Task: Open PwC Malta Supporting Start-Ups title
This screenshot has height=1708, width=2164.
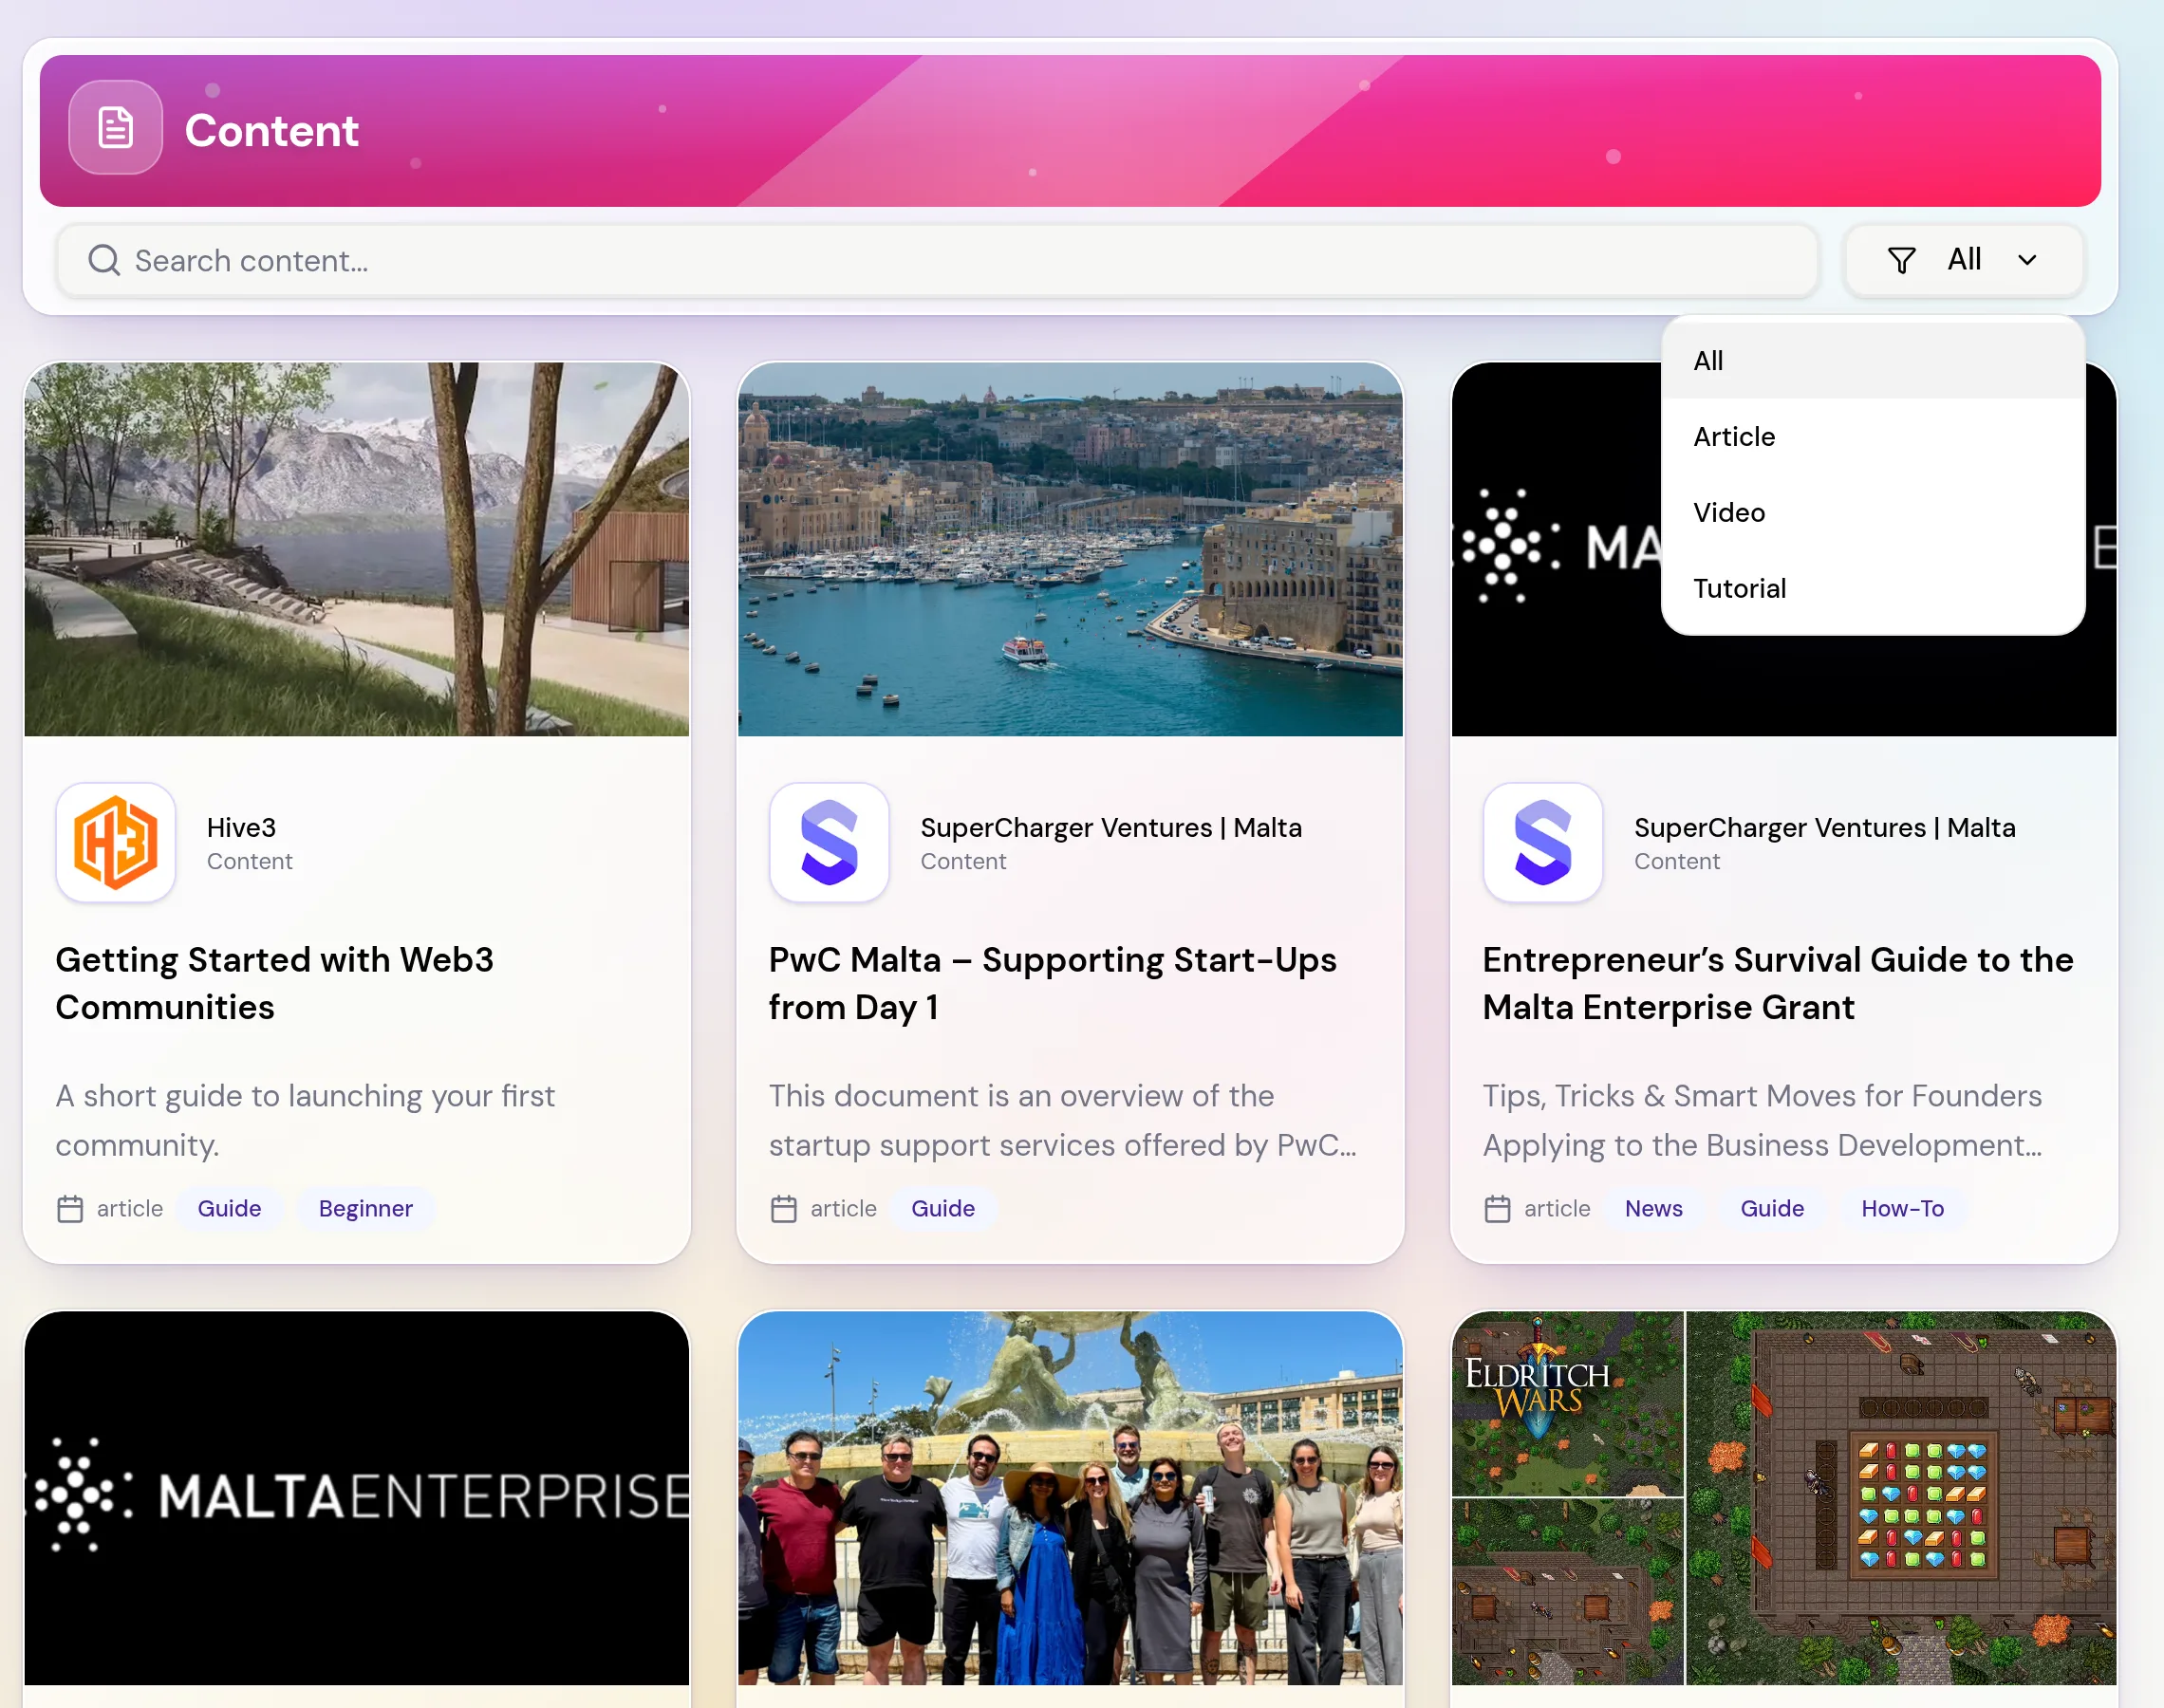Action: (x=1052, y=983)
